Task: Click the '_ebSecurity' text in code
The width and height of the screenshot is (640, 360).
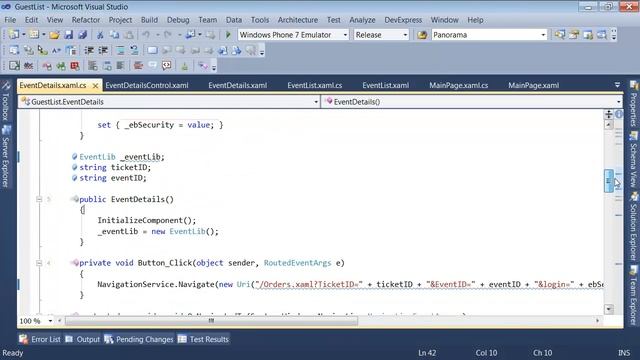Action: pos(149,125)
